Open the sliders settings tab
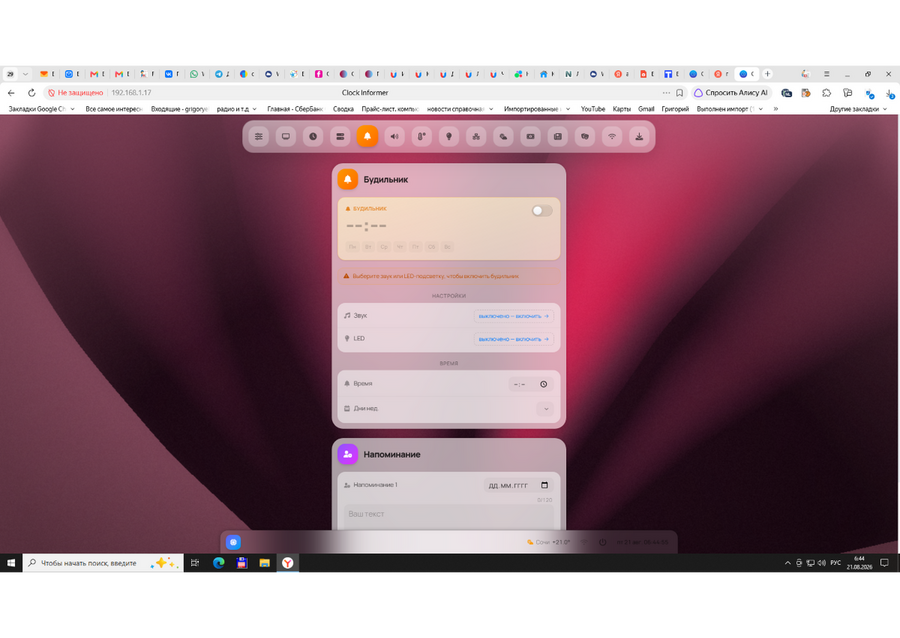This screenshot has width=900, height=638. point(259,137)
